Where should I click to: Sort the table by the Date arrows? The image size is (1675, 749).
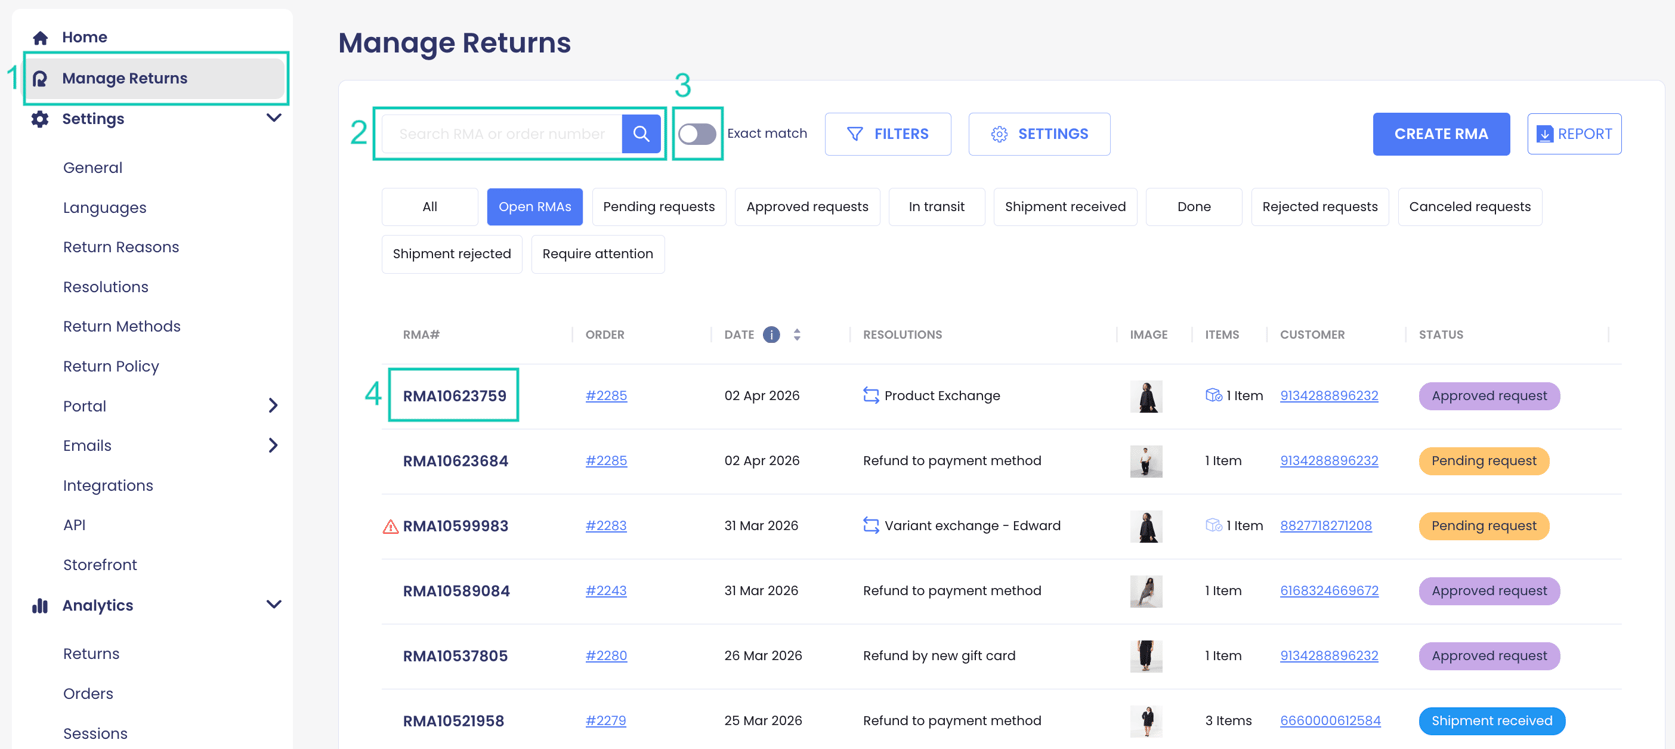point(797,335)
